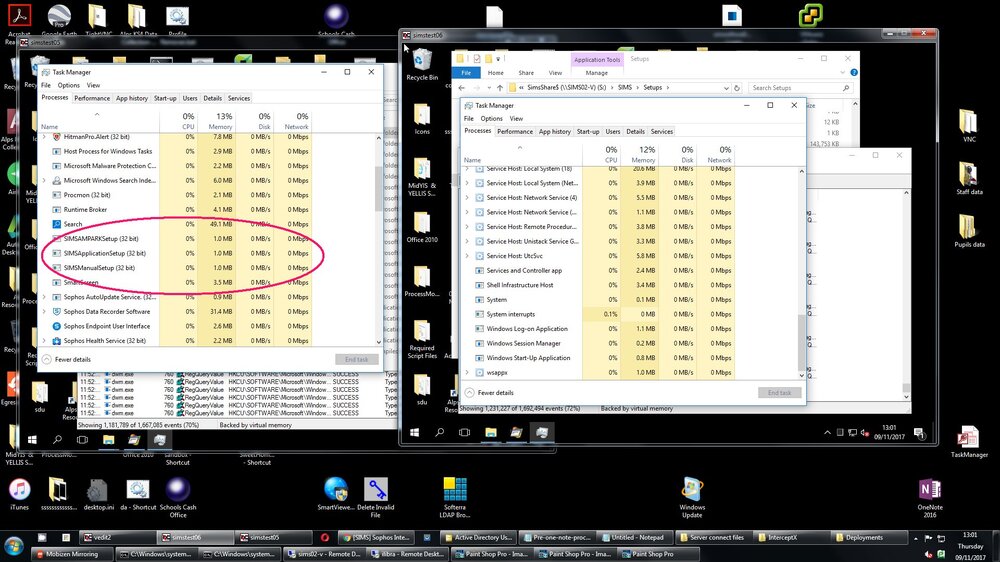The width and height of the screenshot is (1000, 562).
Task: Open the OneNote 2016 desktop icon
Action: point(930,497)
